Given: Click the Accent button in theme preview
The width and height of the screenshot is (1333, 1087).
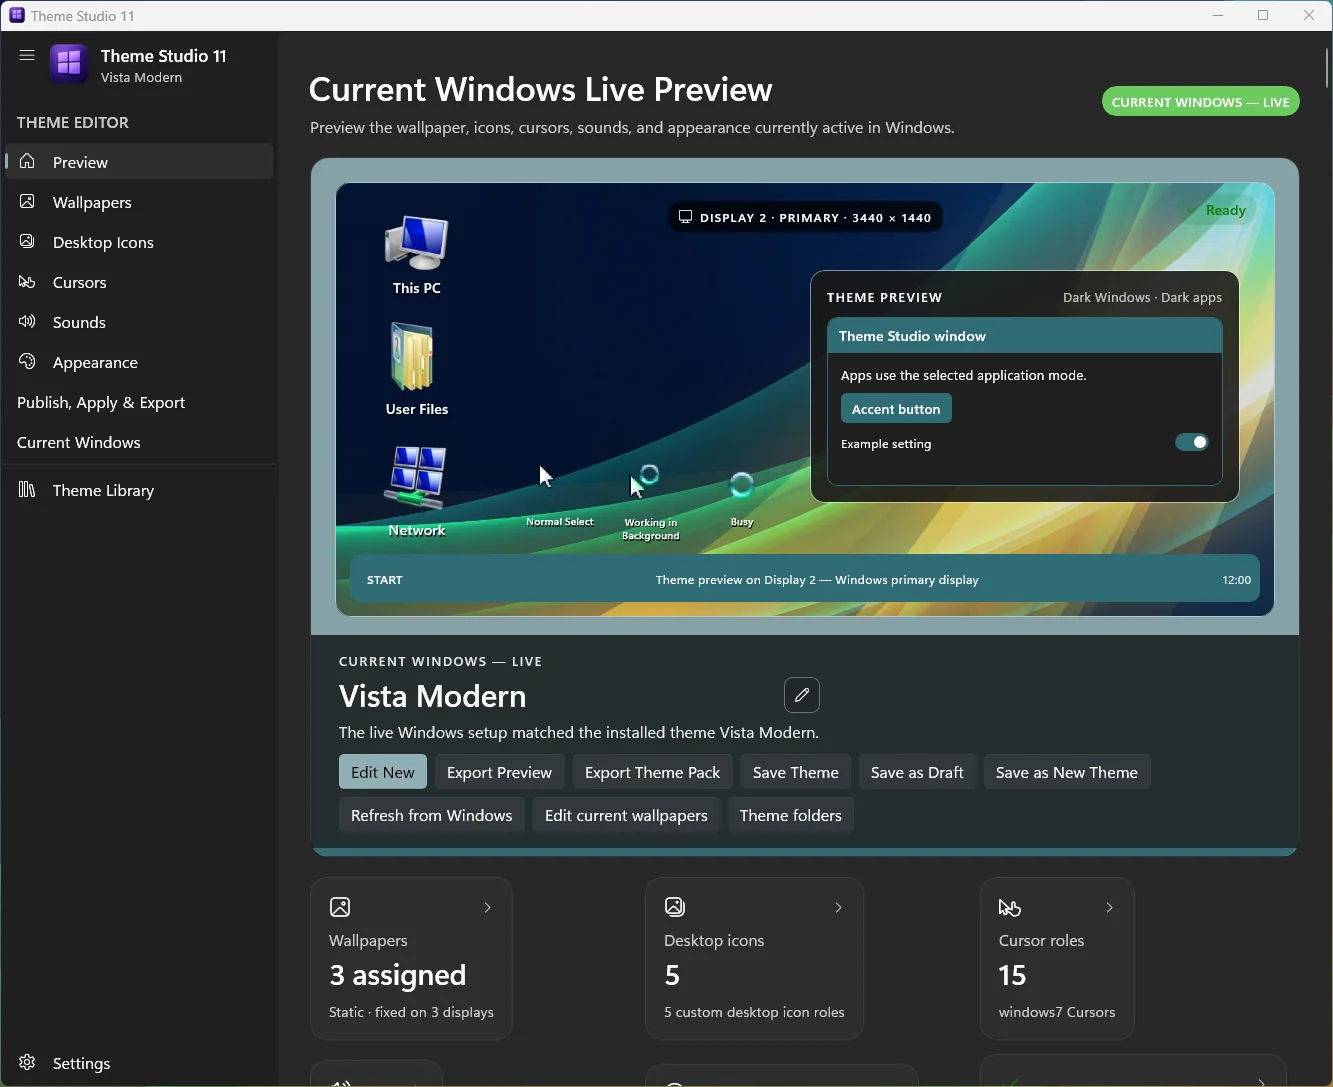Looking at the screenshot, I should 896,408.
